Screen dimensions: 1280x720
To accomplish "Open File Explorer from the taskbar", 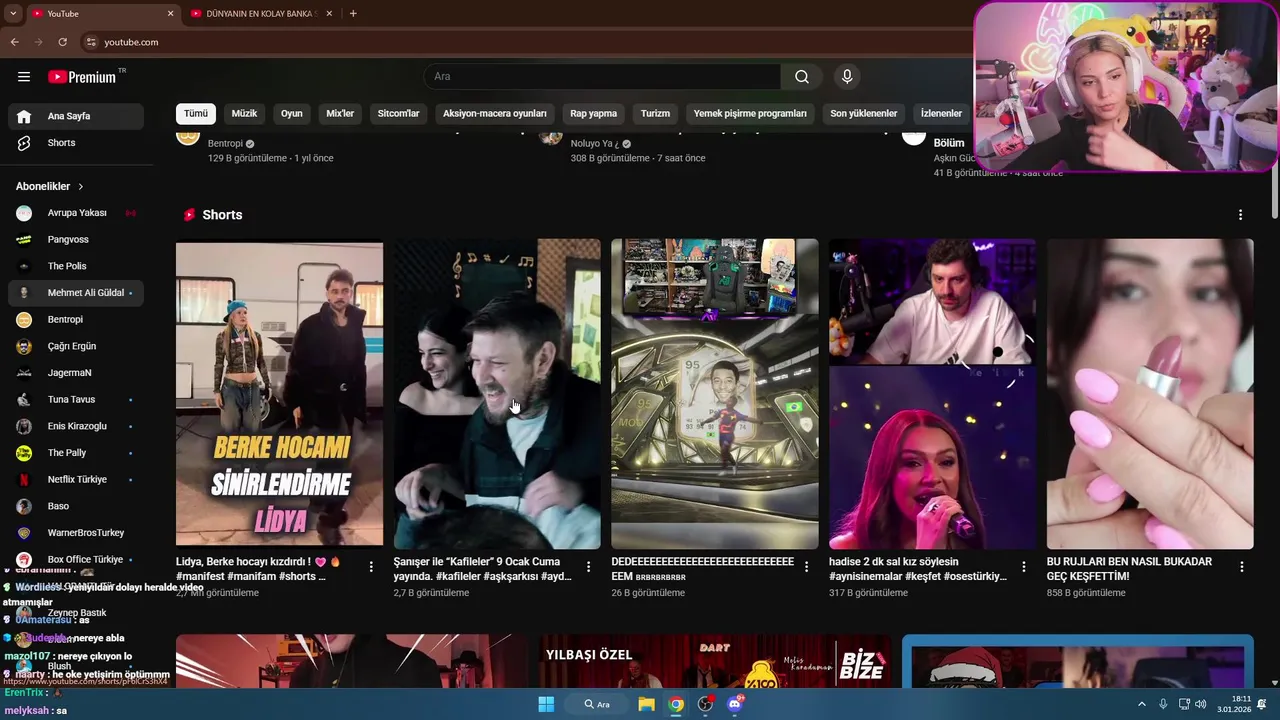I will 646,704.
